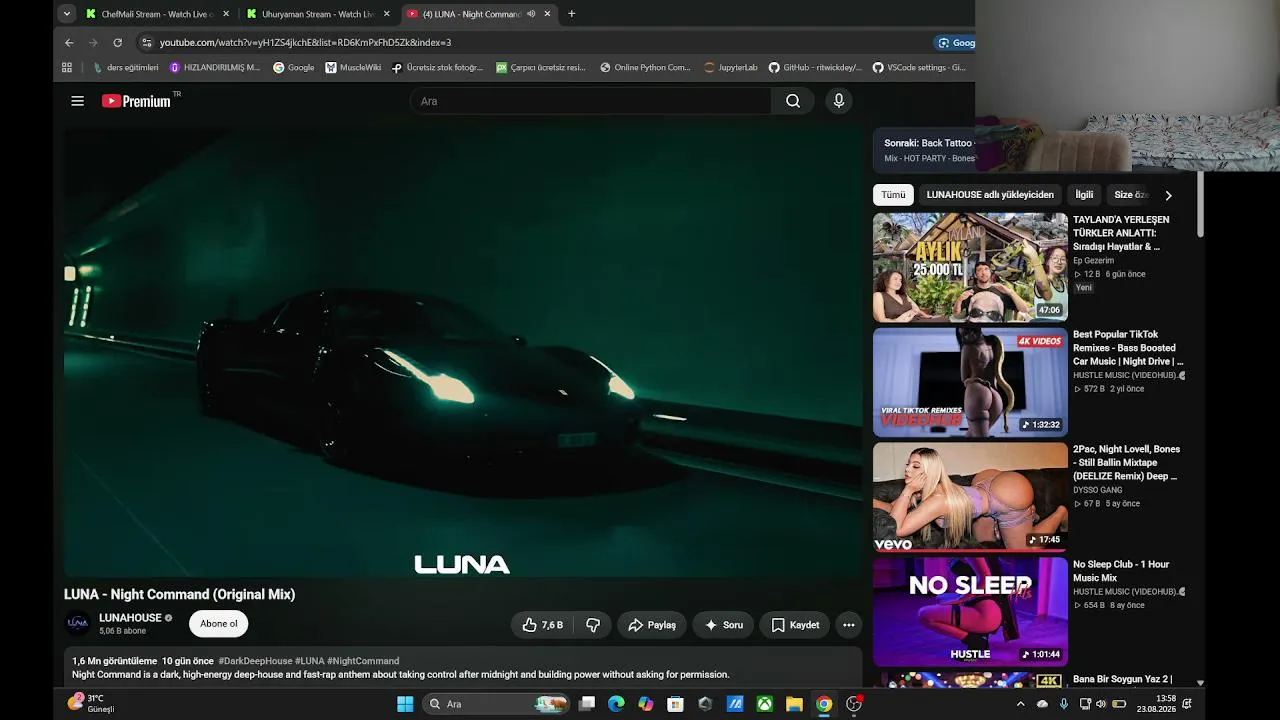Open the JupyterLab bookmark
Viewport: 1280px width, 720px height.
click(731, 68)
